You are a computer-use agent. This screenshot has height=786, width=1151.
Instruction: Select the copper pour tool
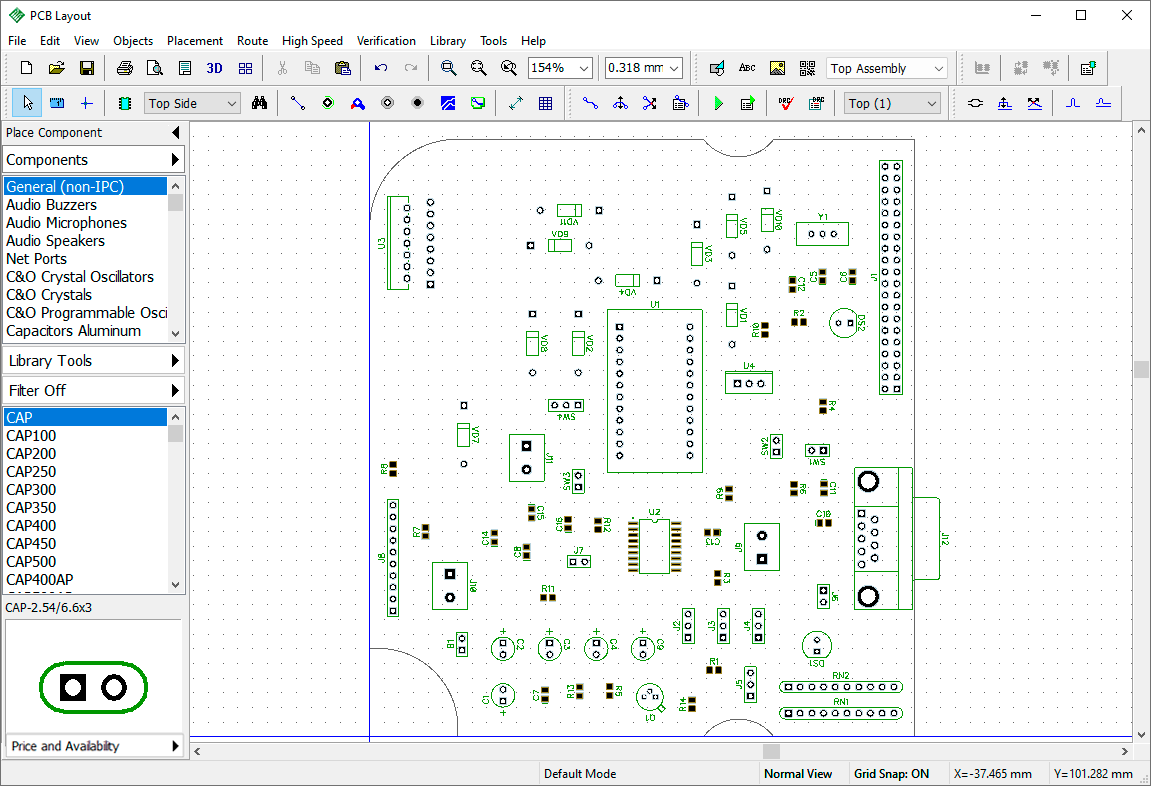coord(448,103)
